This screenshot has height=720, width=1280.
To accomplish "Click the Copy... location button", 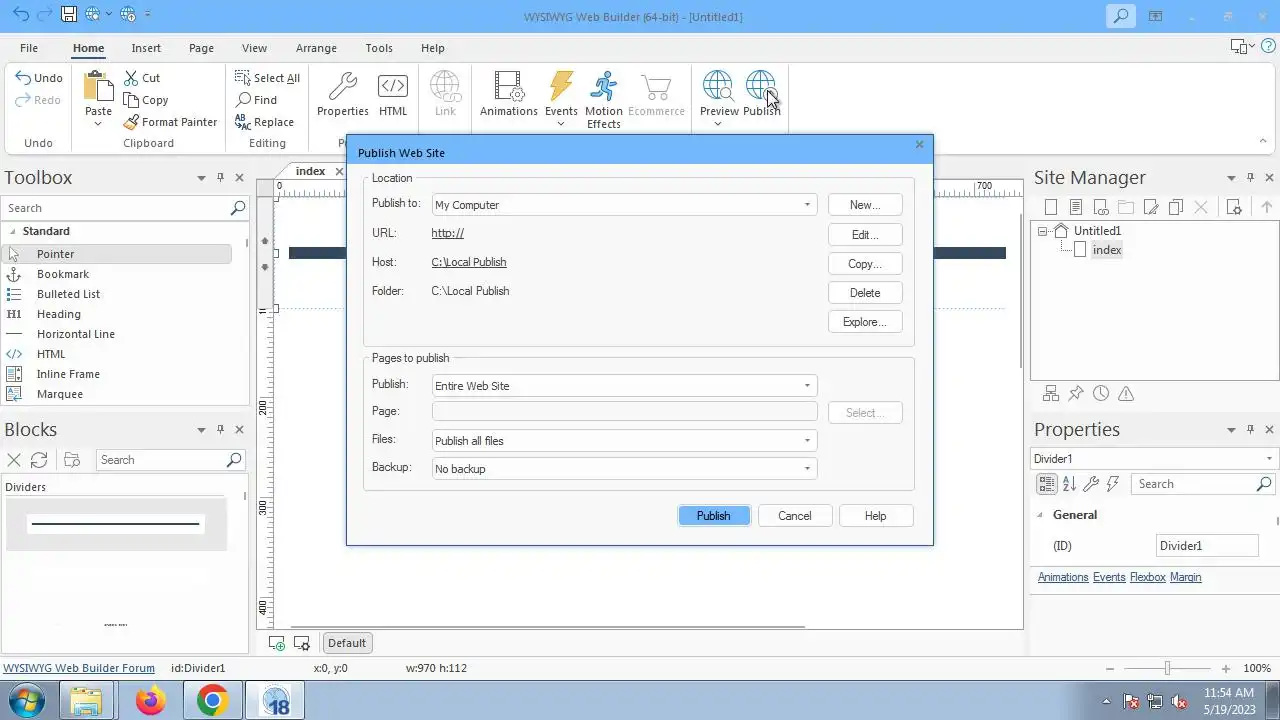I will click(865, 264).
